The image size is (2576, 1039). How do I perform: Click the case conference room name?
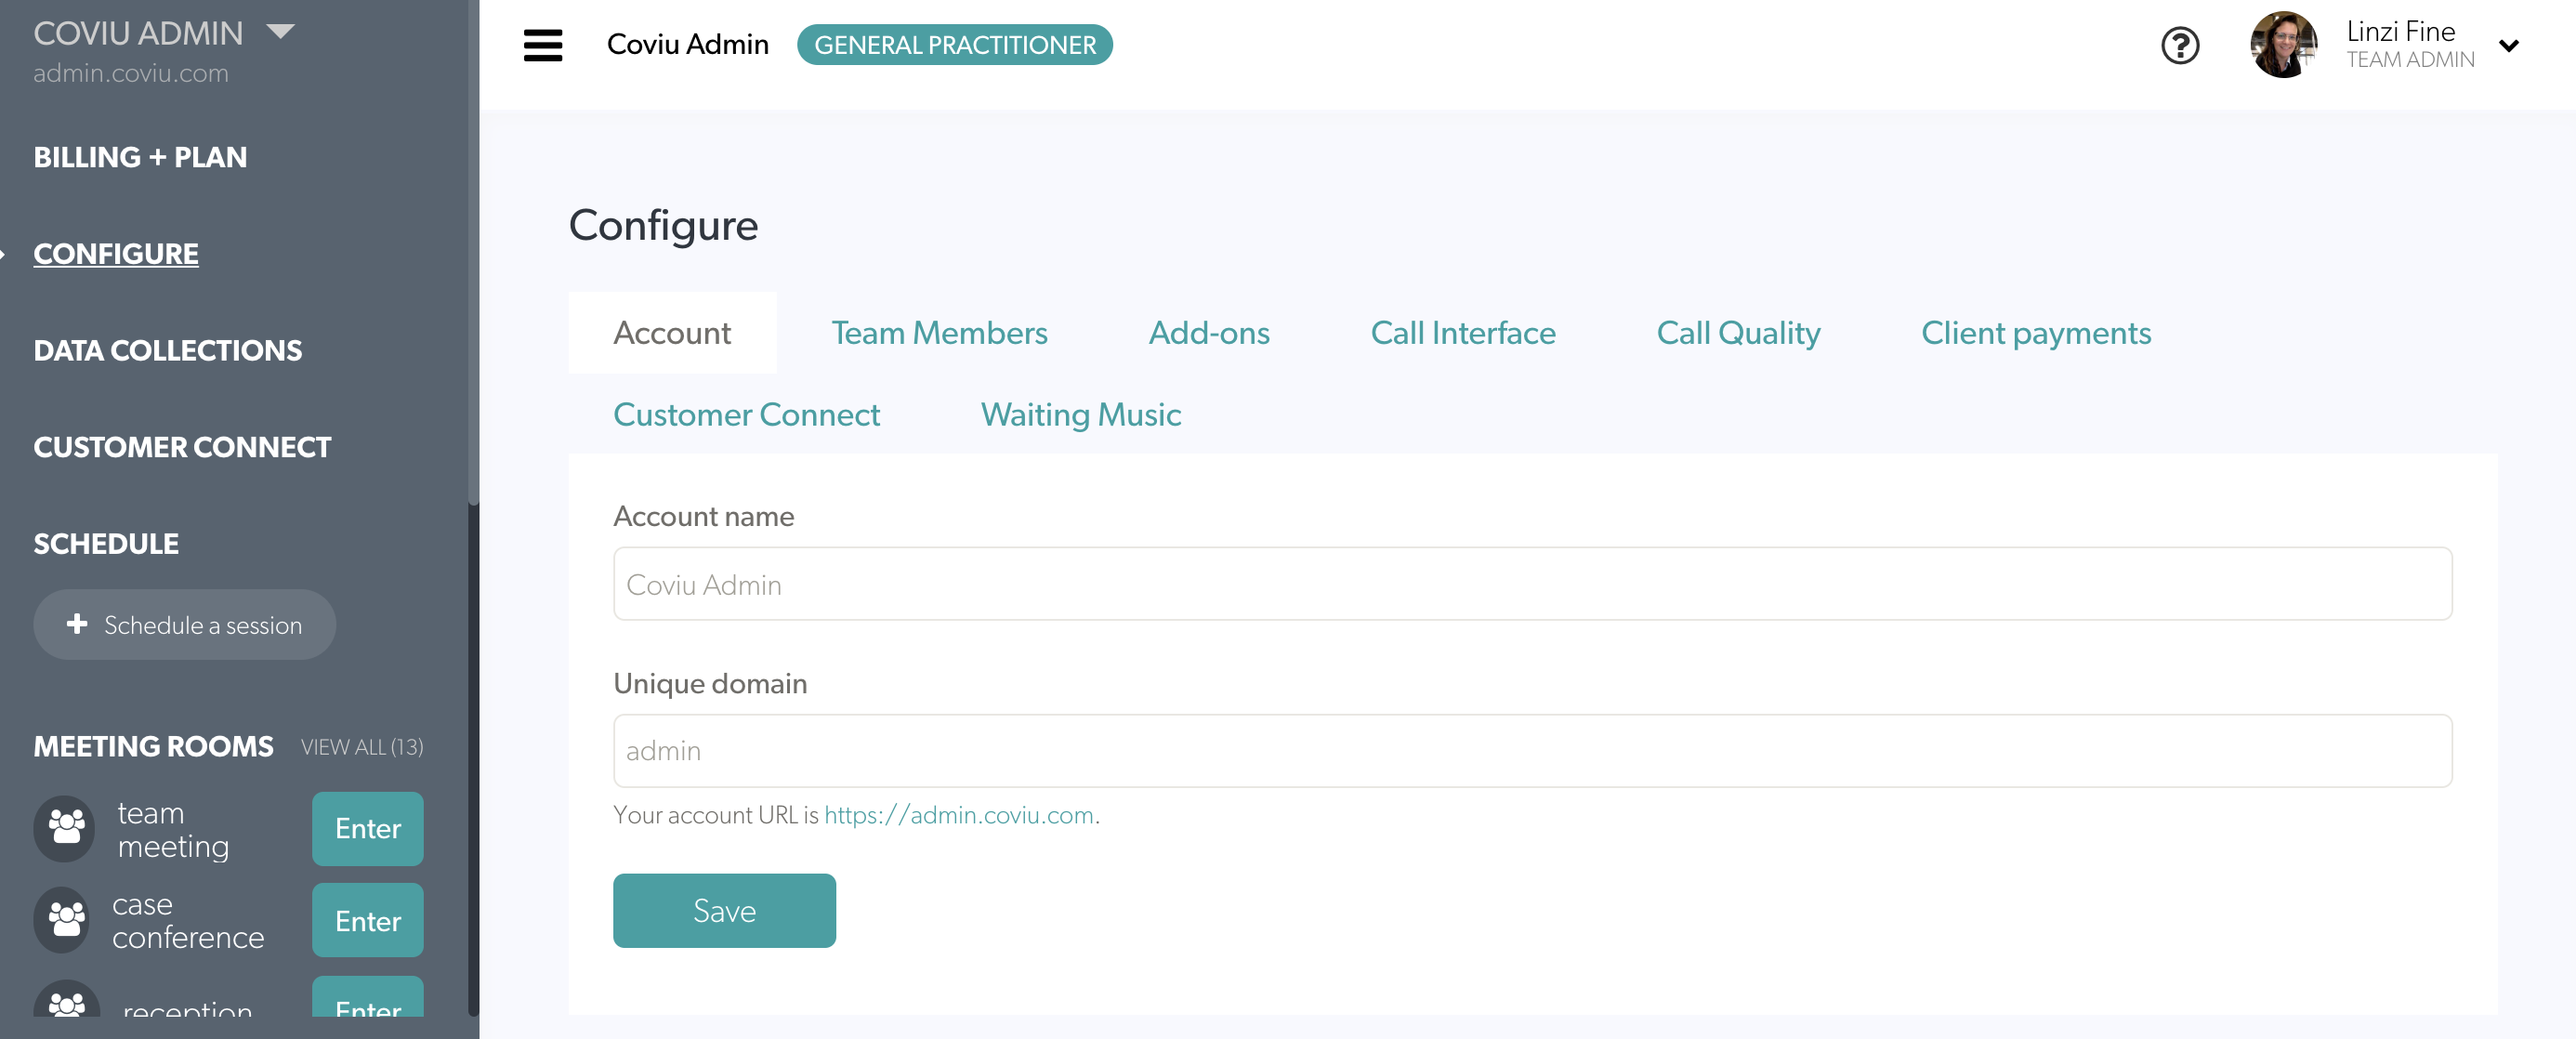188,921
